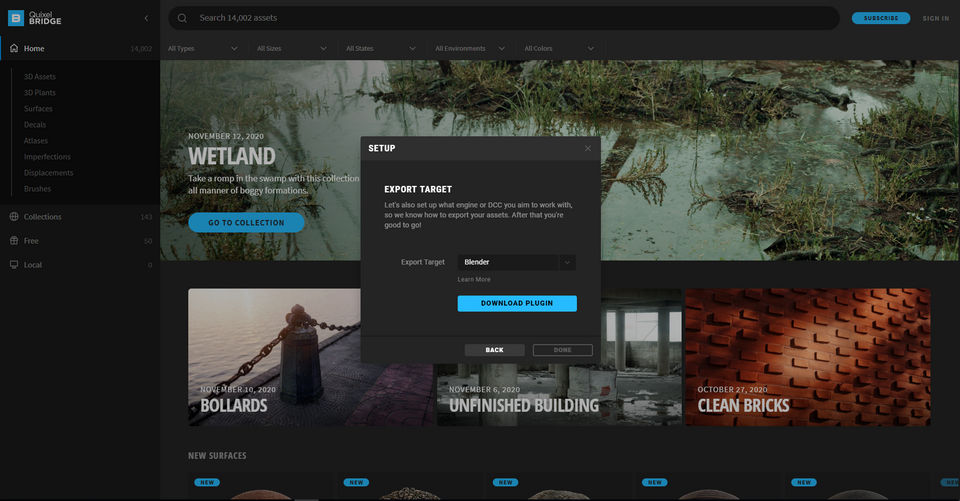Click the Quixel Bridge logo icon
This screenshot has width=960, height=501.
click(16, 18)
